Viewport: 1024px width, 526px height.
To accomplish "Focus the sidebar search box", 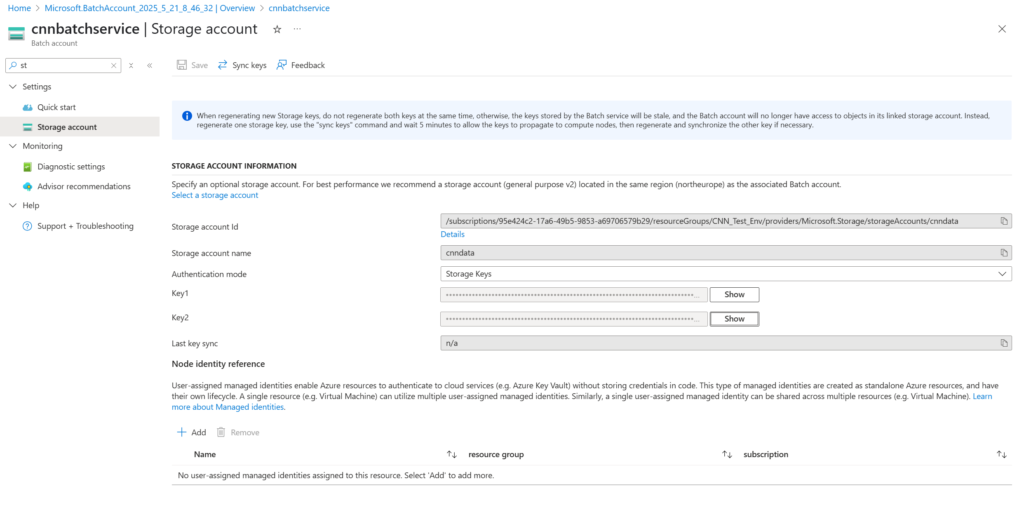I will pyautogui.click(x=63, y=65).
